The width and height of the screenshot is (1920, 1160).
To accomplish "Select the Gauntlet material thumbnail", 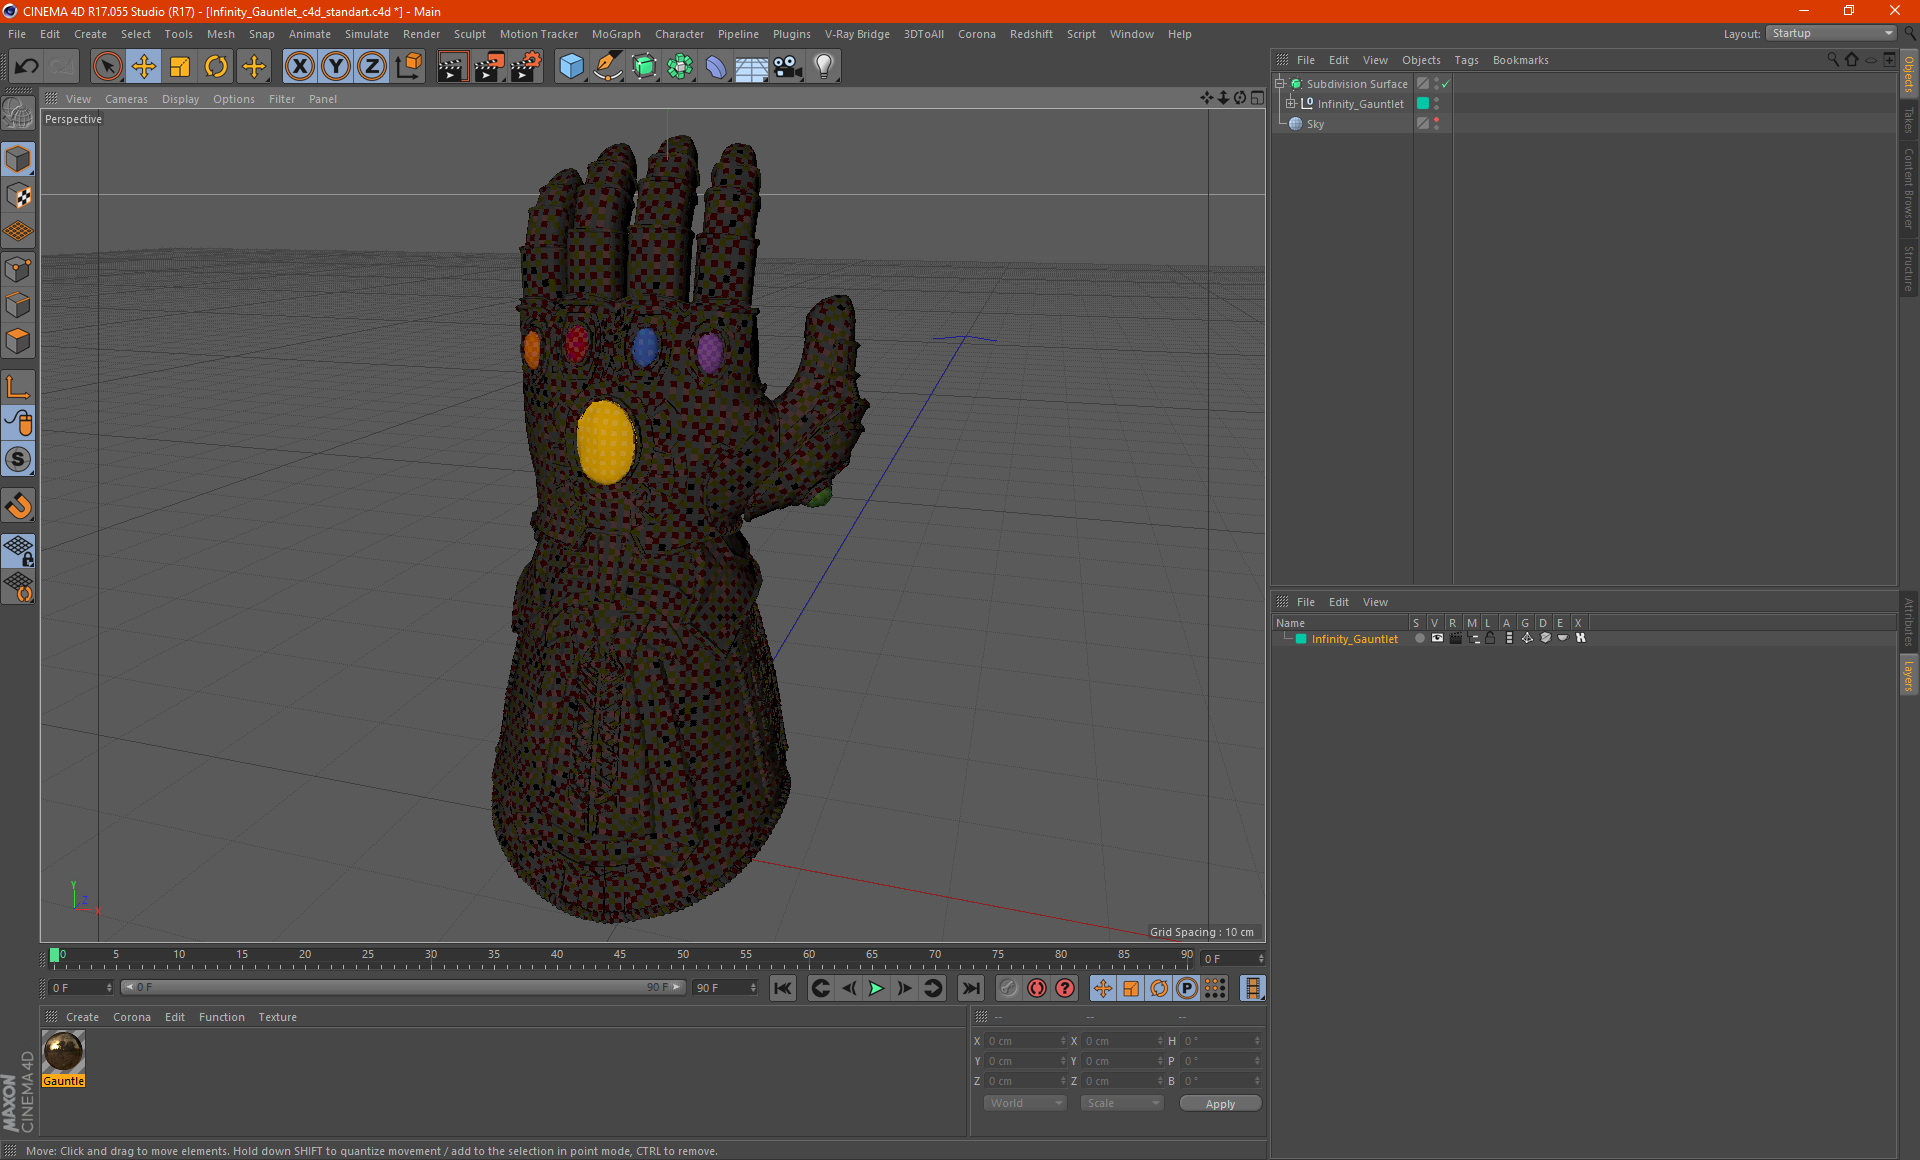I will coord(63,1052).
